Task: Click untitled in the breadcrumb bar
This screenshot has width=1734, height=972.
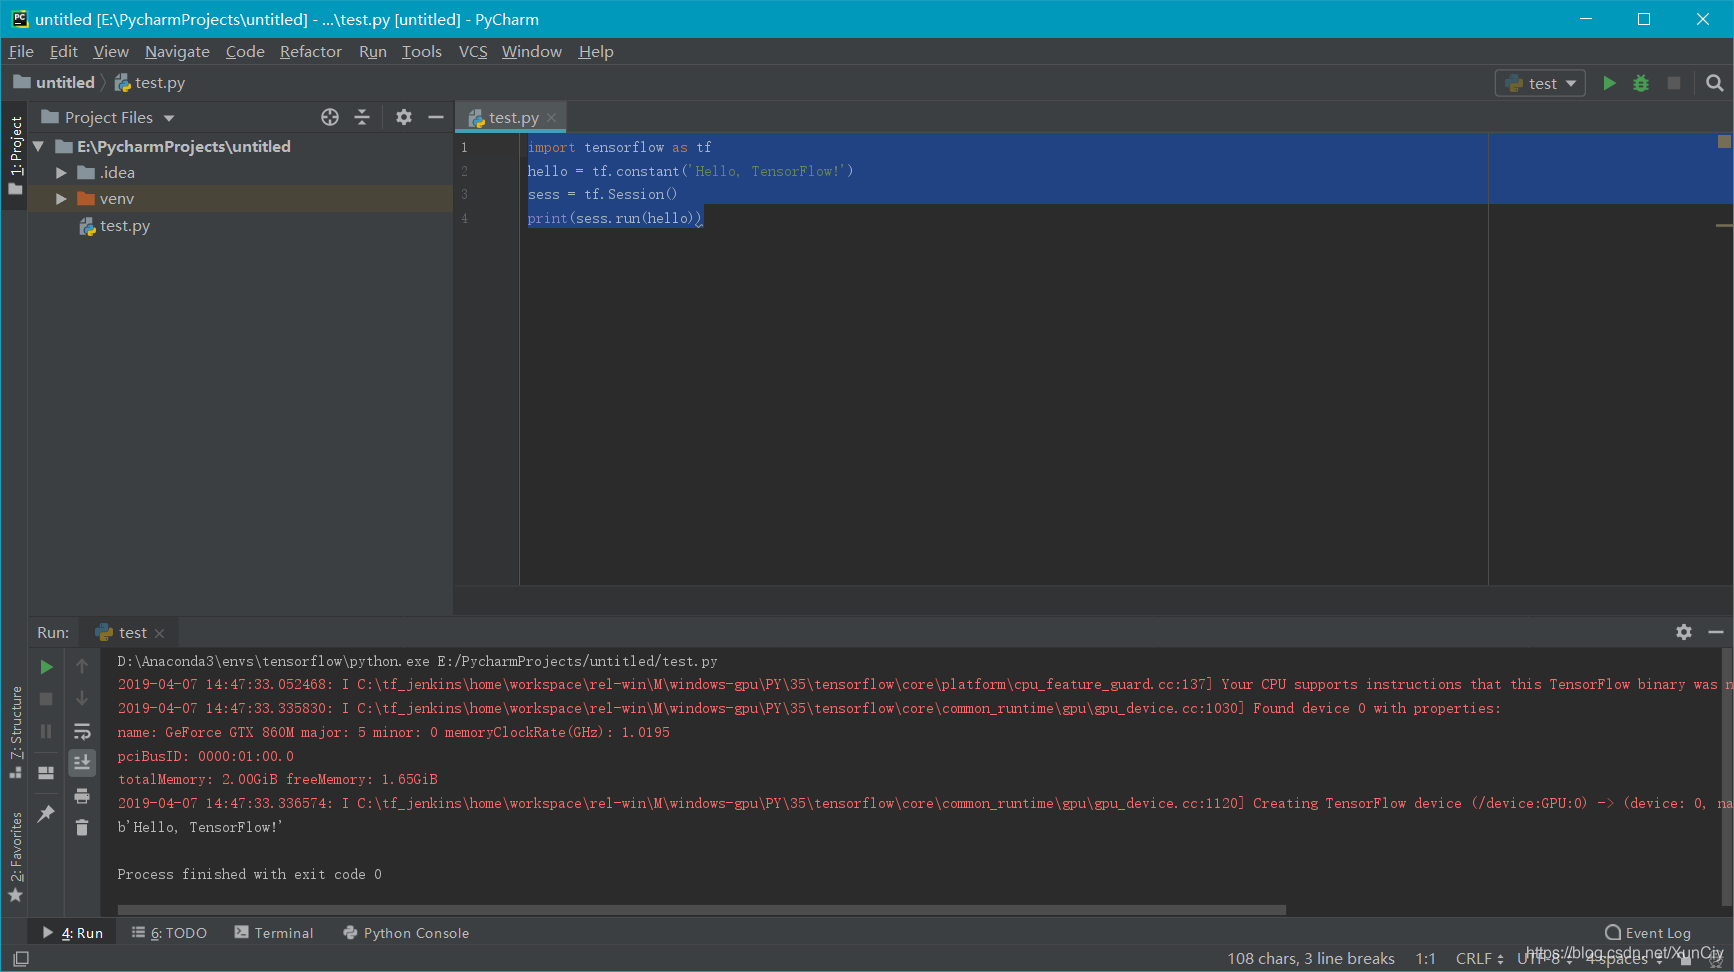Action: point(54,82)
